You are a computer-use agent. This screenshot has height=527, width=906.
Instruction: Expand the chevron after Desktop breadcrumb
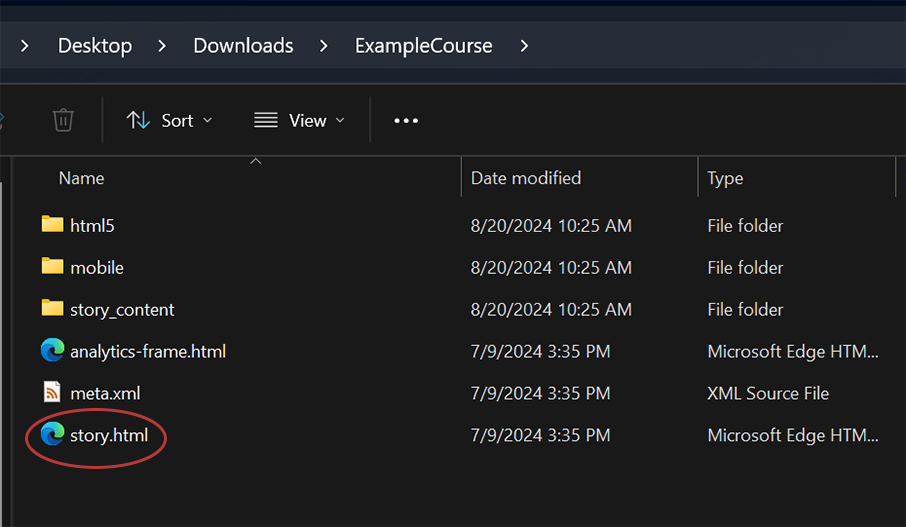162,46
